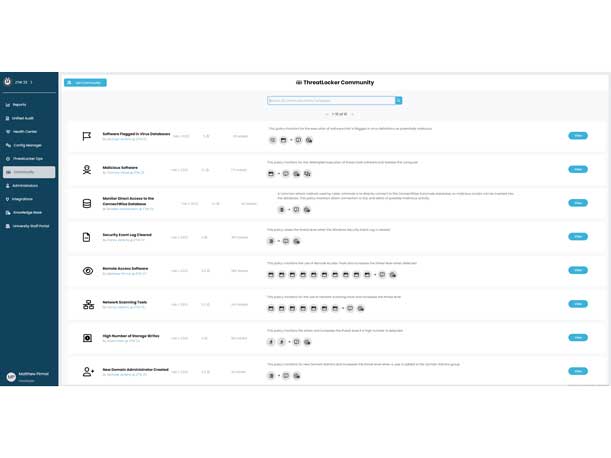Click the network icon beside Network Scanning Tools
Viewport: 611px width, 458px height.
point(87,304)
